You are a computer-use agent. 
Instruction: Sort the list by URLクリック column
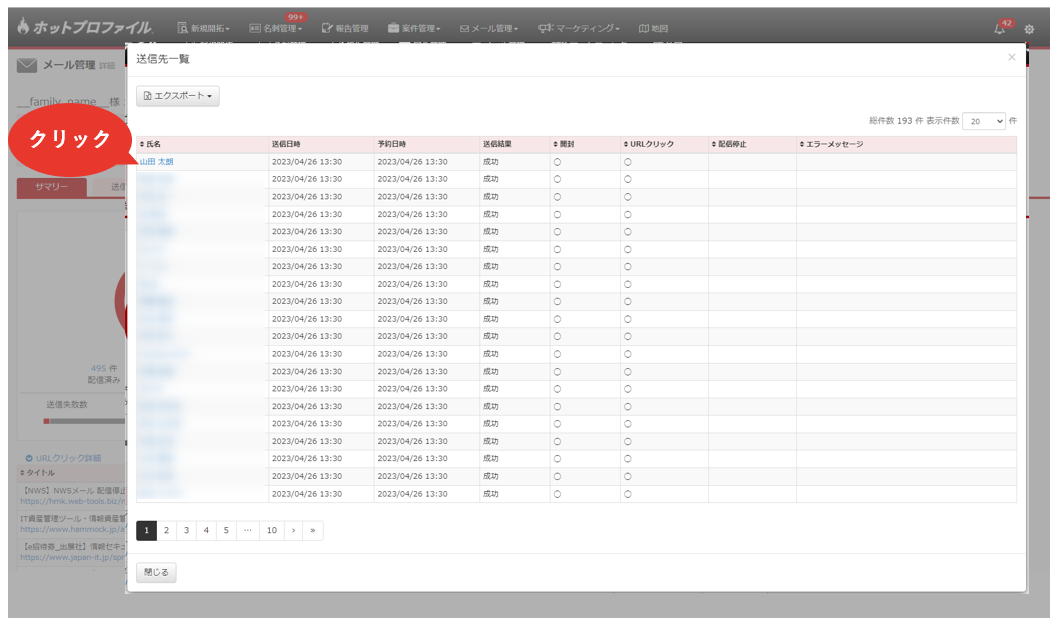pyautogui.click(x=648, y=144)
